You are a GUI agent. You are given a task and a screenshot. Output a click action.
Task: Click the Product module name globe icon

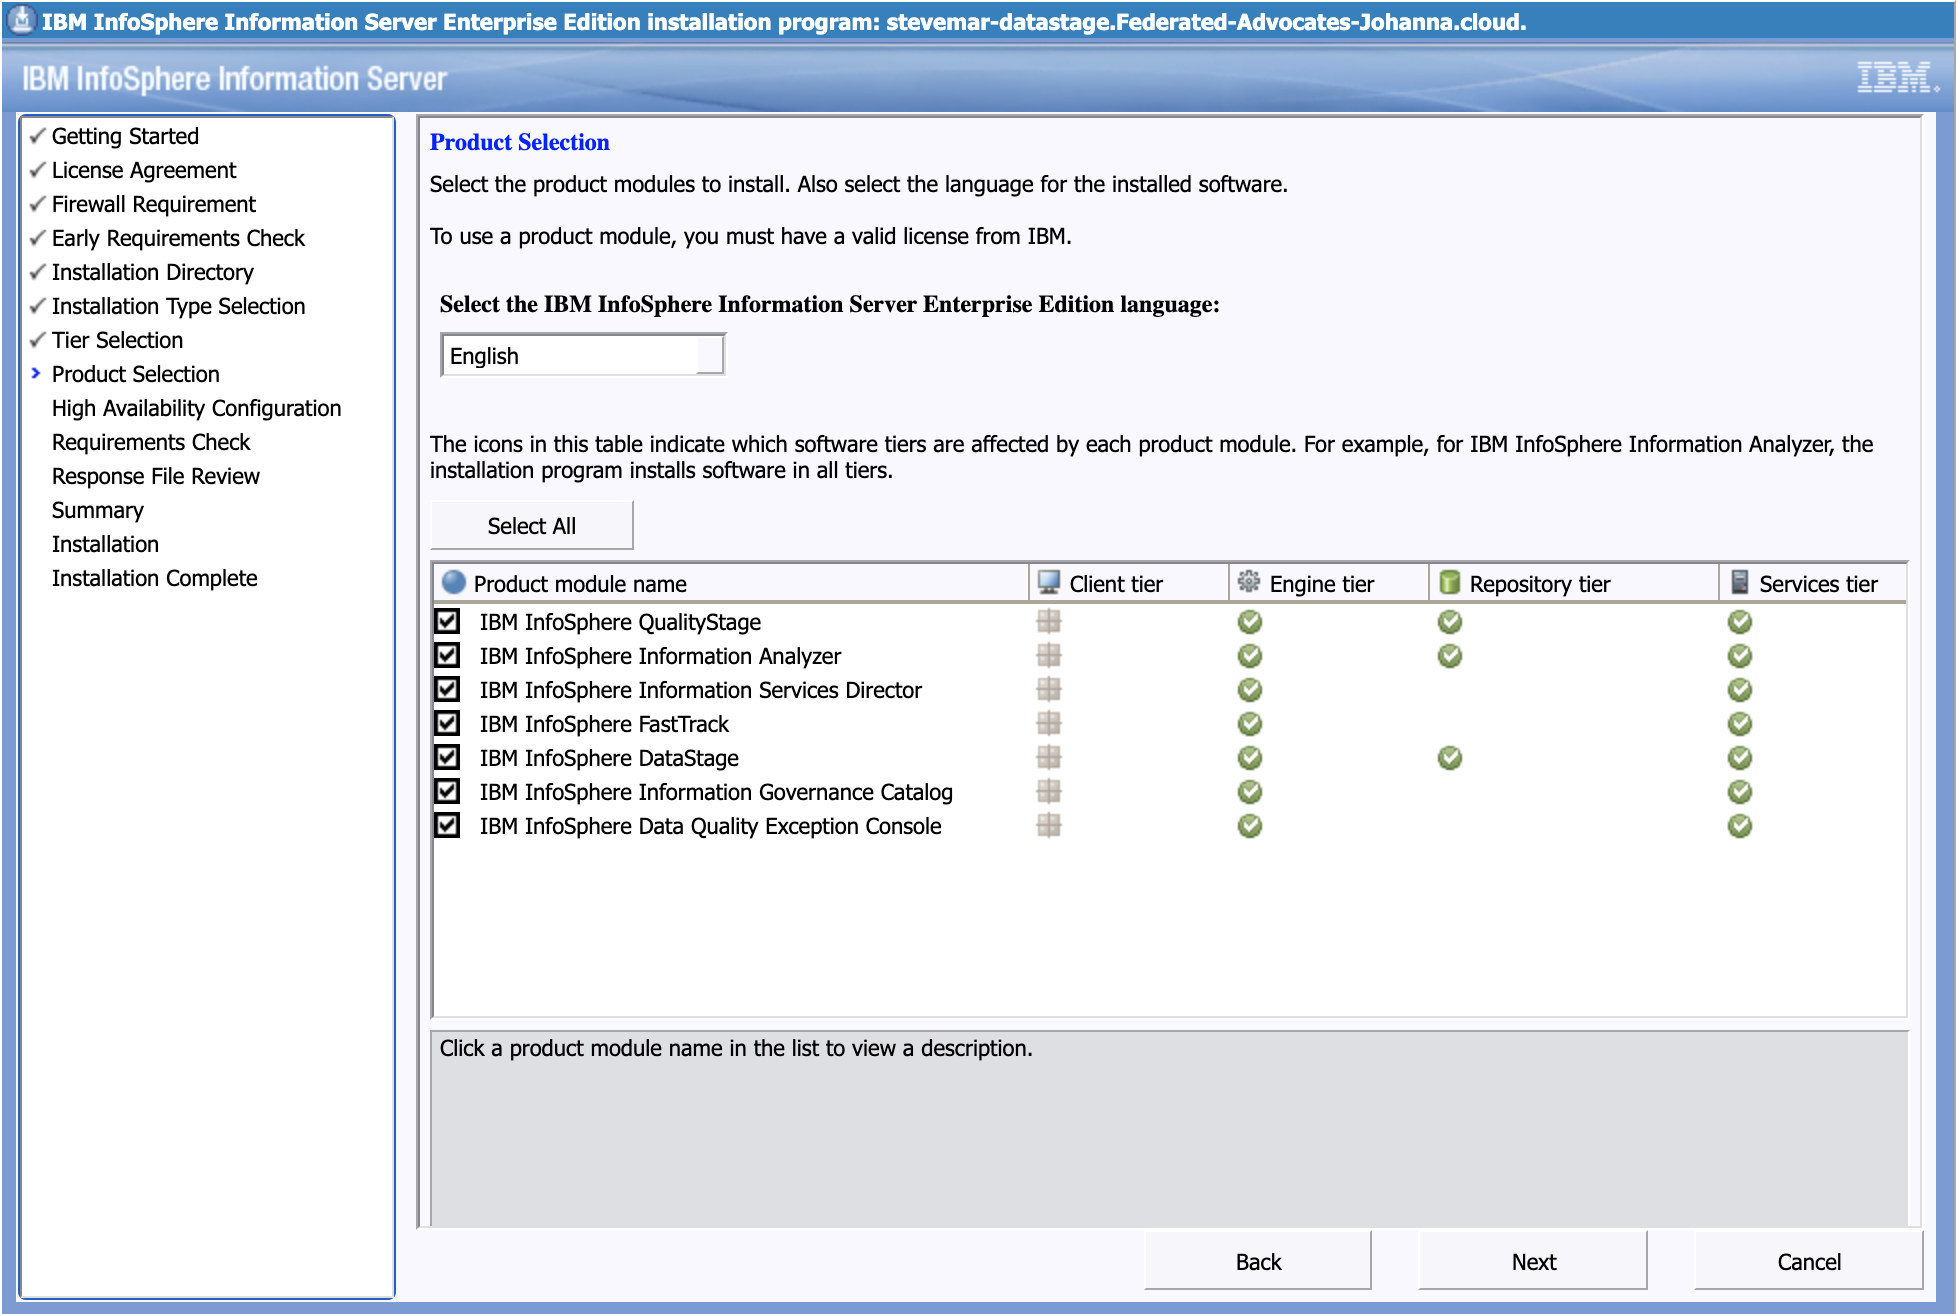(x=454, y=582)
